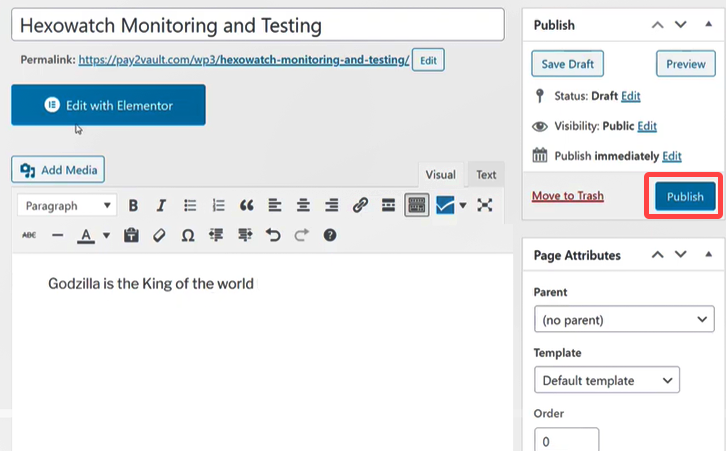Increase paragraph indent

245,235
